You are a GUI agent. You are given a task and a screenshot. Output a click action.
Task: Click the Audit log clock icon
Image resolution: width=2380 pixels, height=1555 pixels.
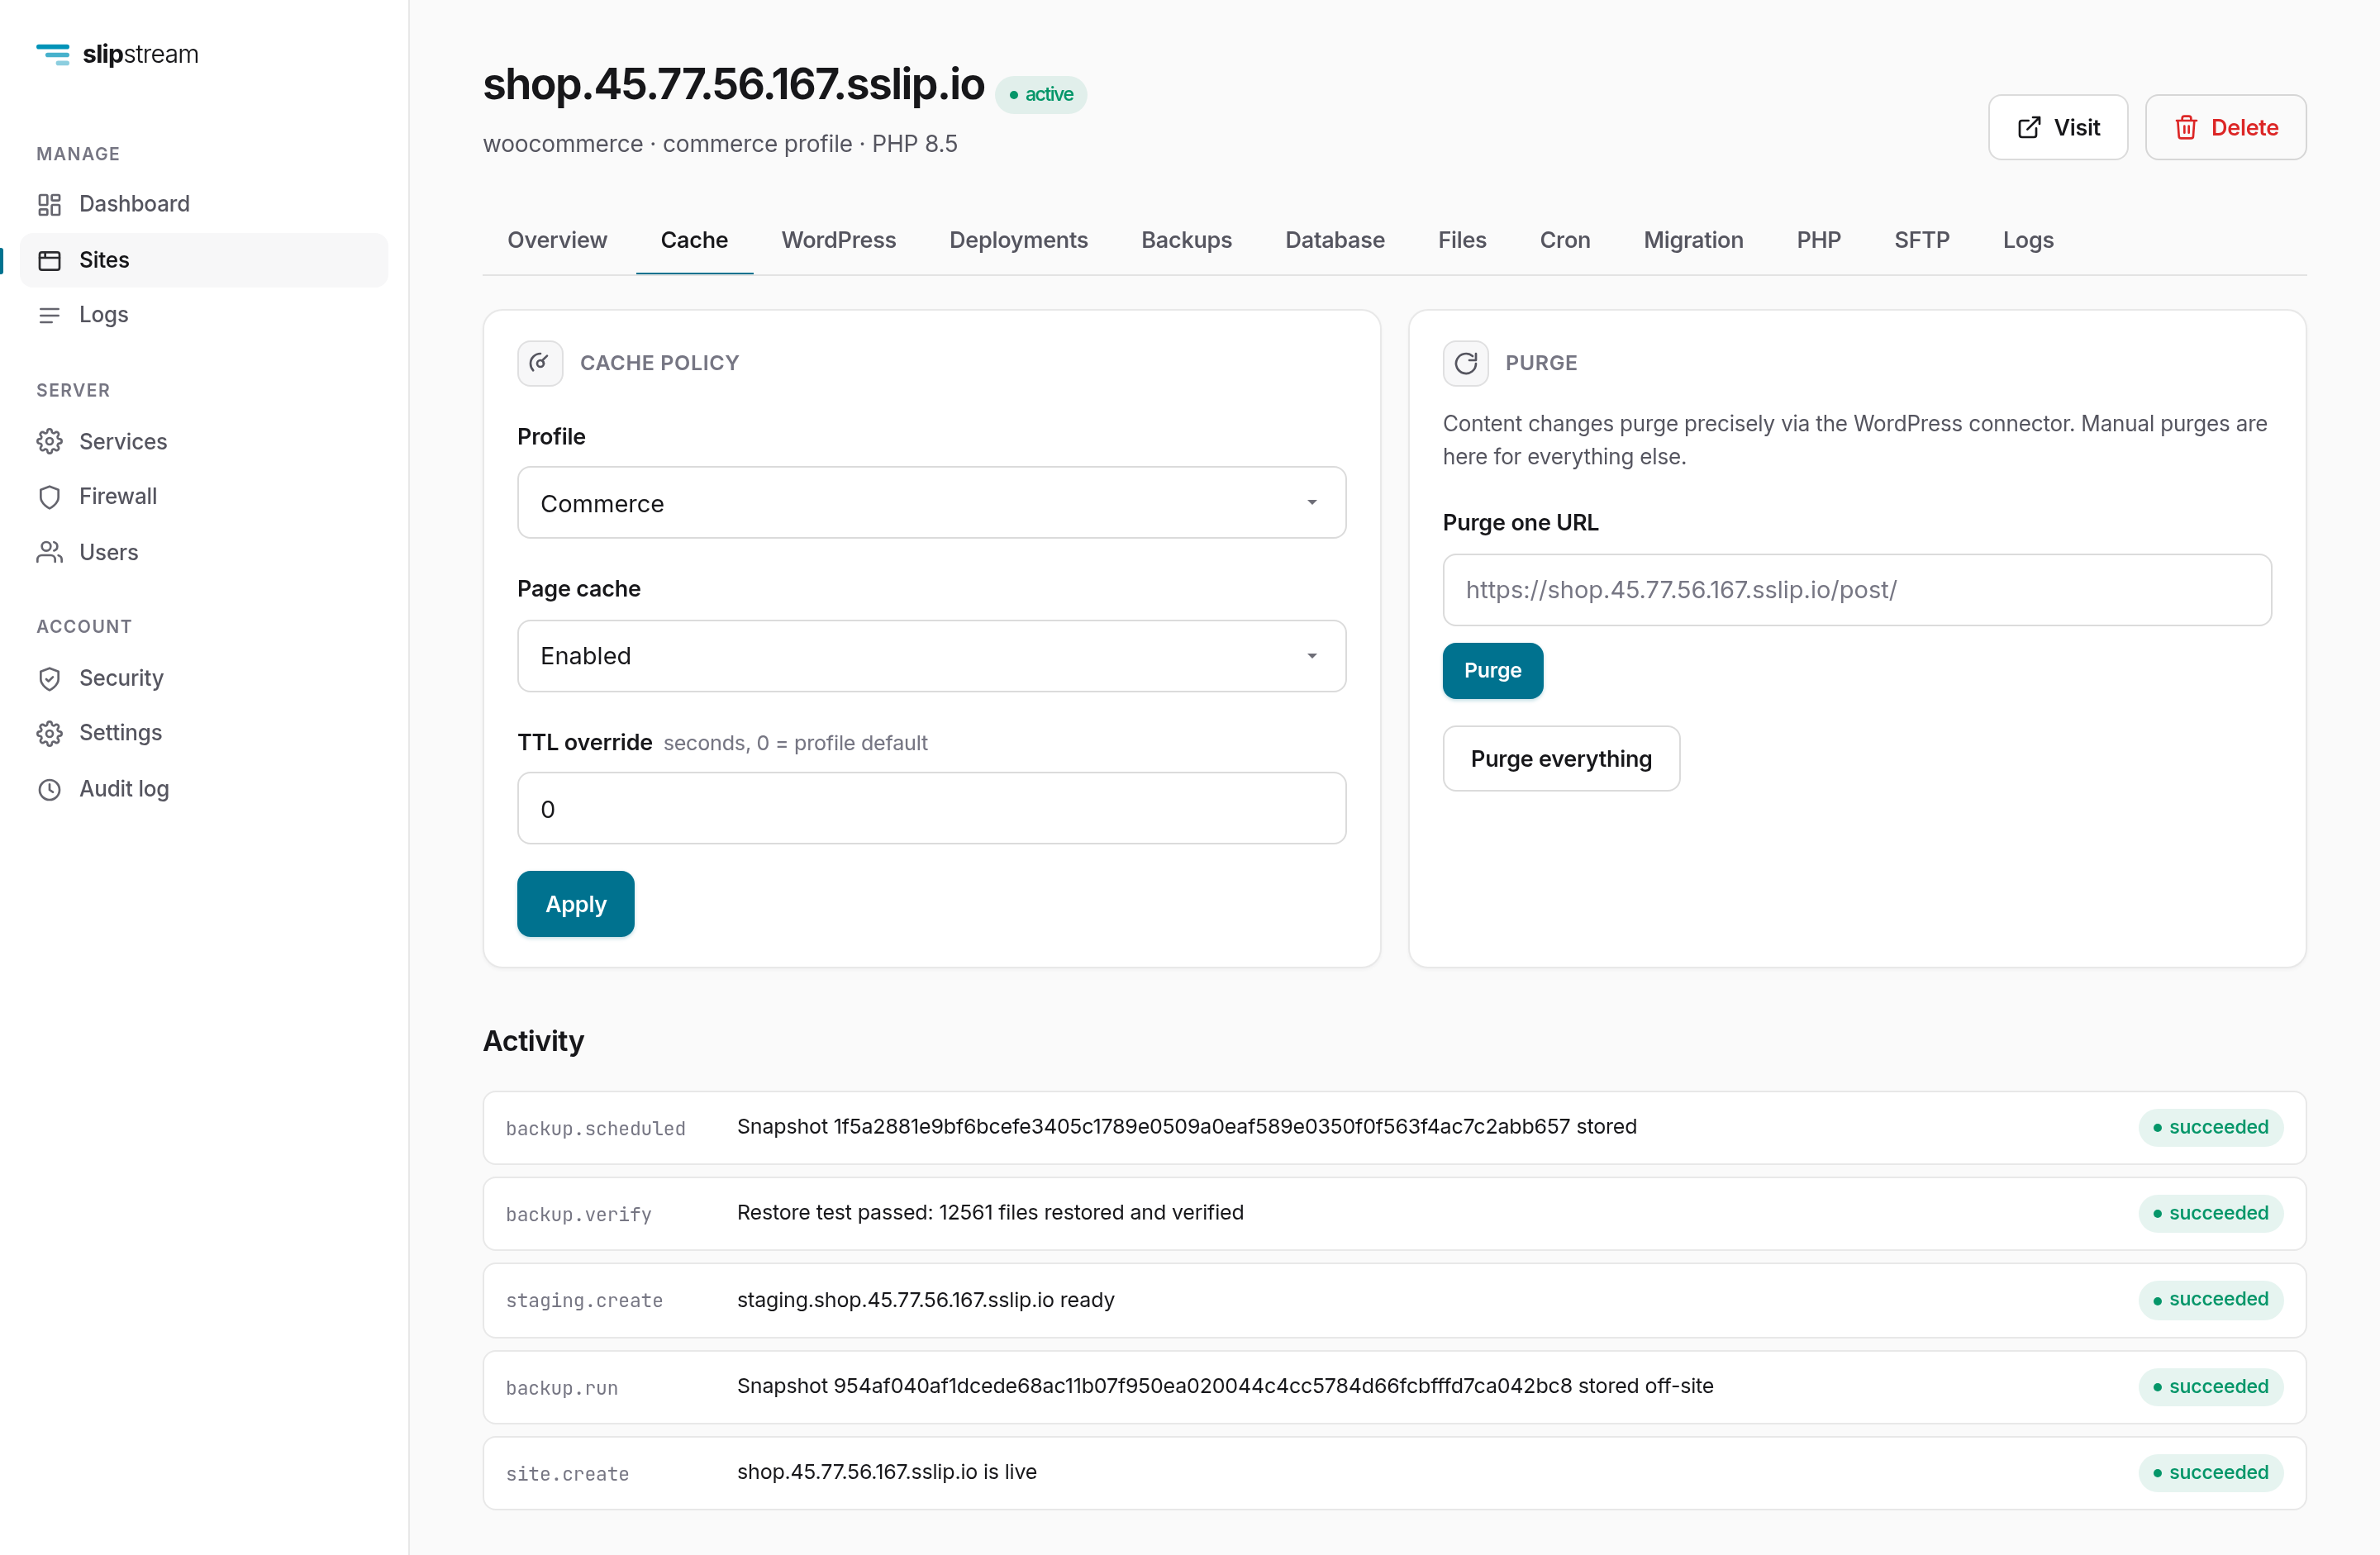coord(49,789)
